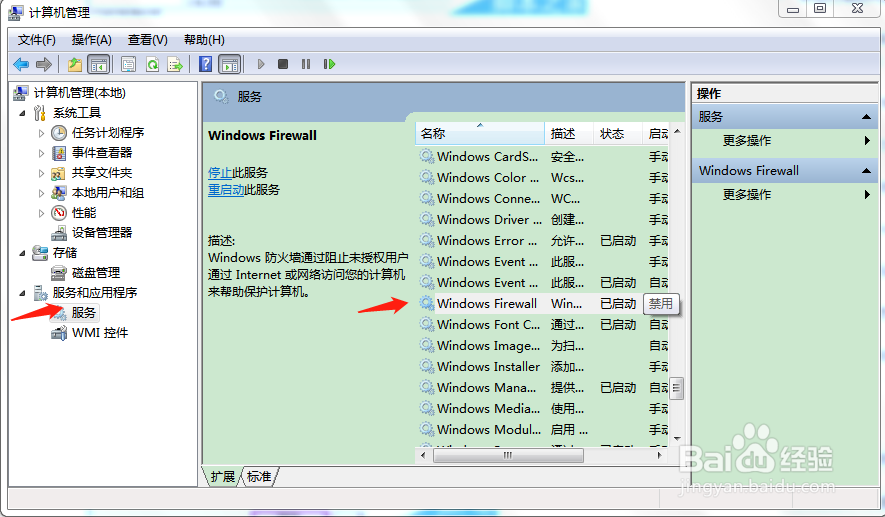The image size is (885, 517).
Task: Select the Windows Media... service row
Action: pyautogui.click(x=543, y=409)
